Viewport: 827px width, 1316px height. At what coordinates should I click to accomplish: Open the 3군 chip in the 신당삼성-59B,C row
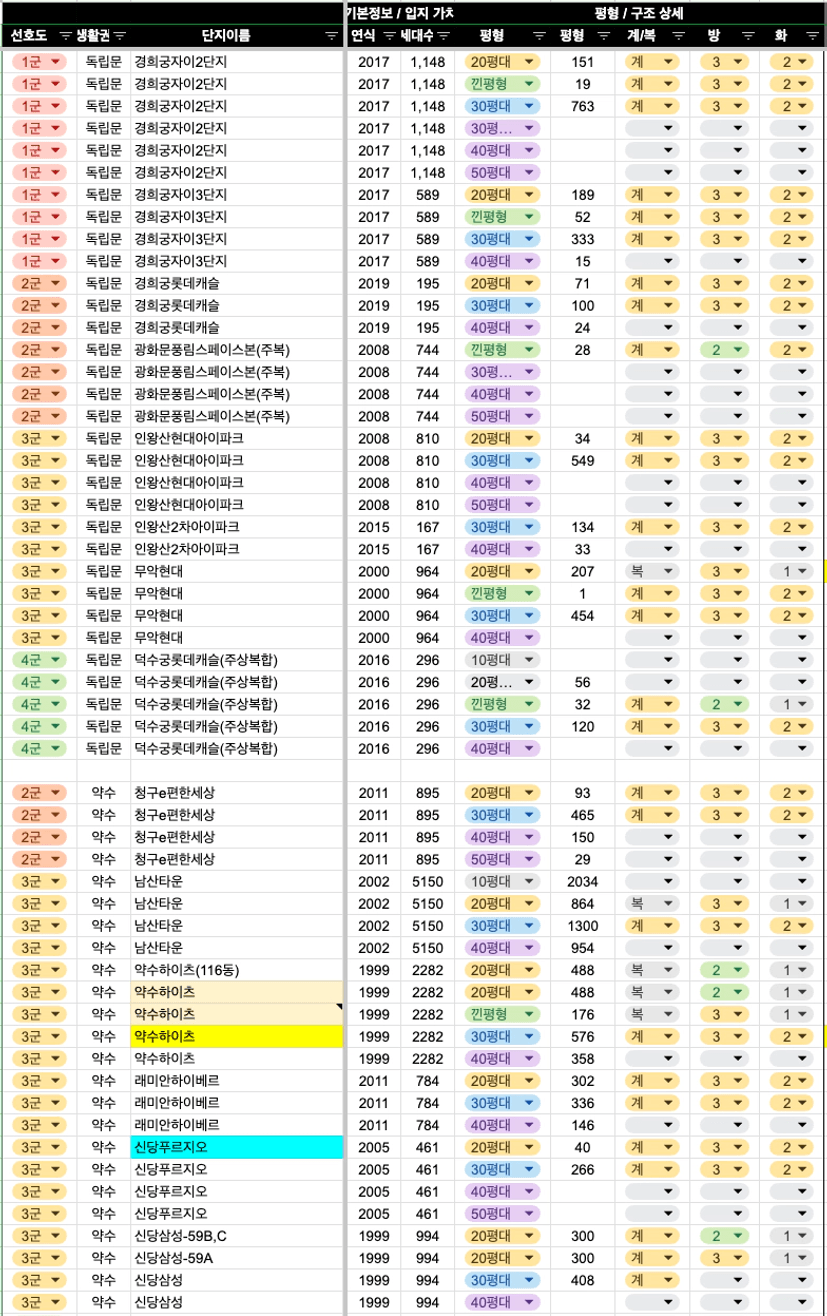(39, 1236)
